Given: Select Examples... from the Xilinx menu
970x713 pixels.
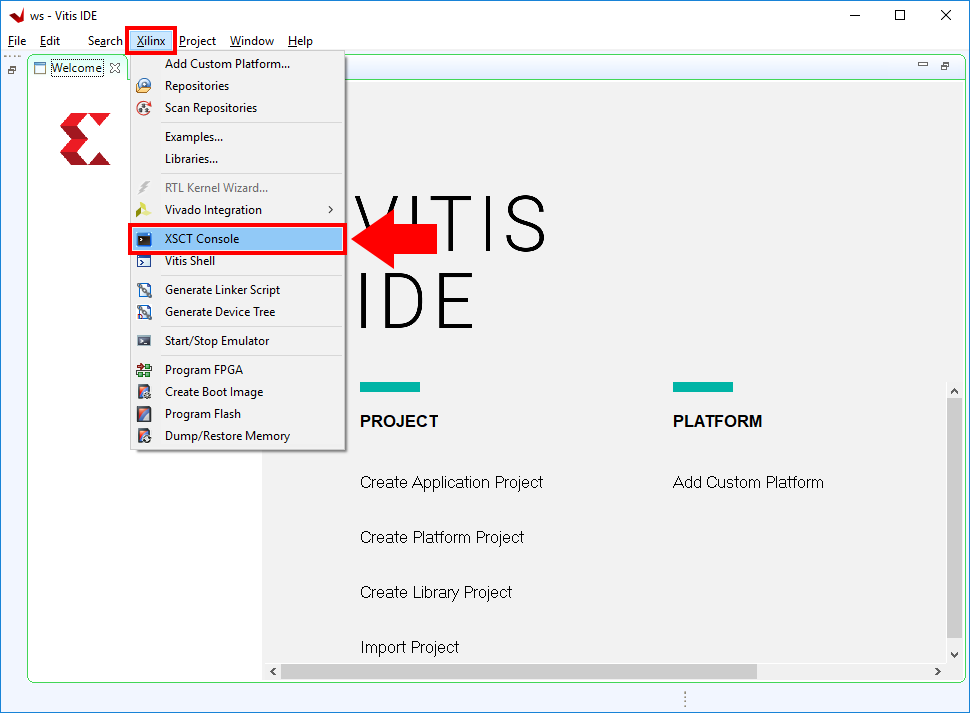Looking at the screenshot, I should (238, 137).
